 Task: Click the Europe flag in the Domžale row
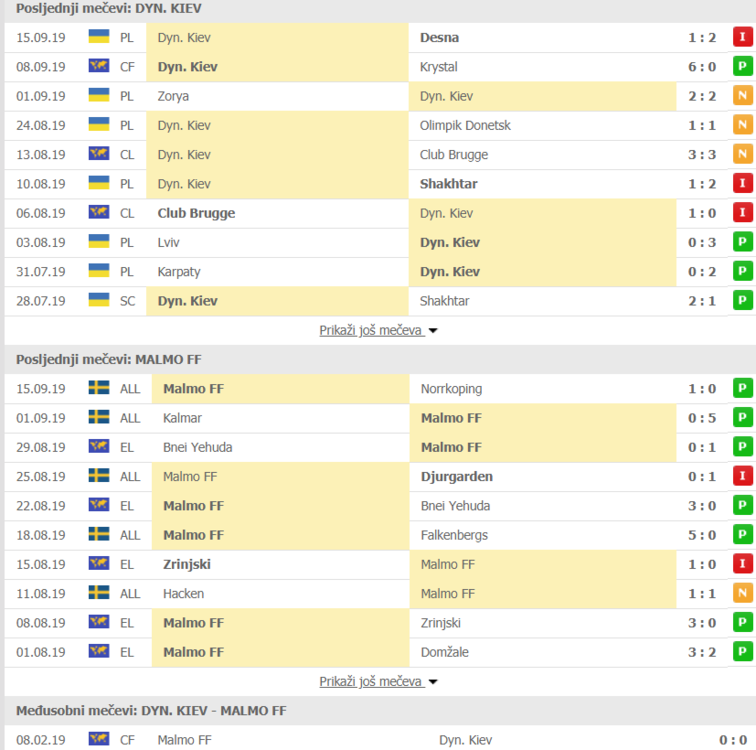pos(99,651)
